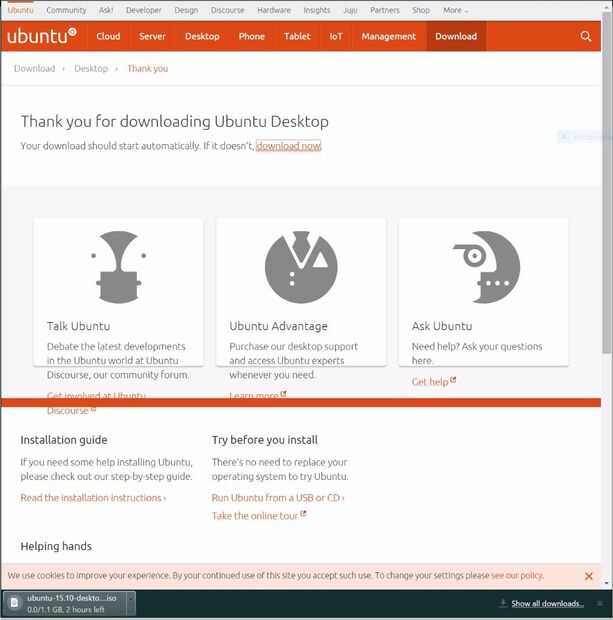The image size is (613, 620).
Task: Open 'see our policy' cookie link
Action: click(517, 575)
